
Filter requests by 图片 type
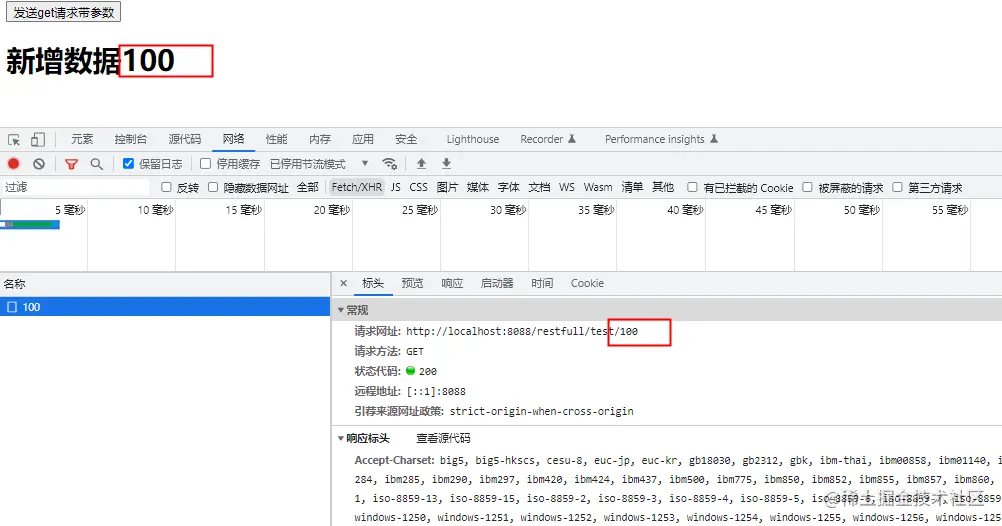tap(447, 187)
